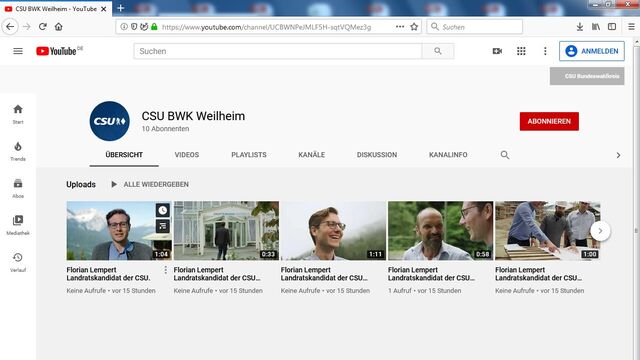Viewport: 640px width, 360px height.
Task: Click the 10 Abonnenten text
Action: [165, 129]
